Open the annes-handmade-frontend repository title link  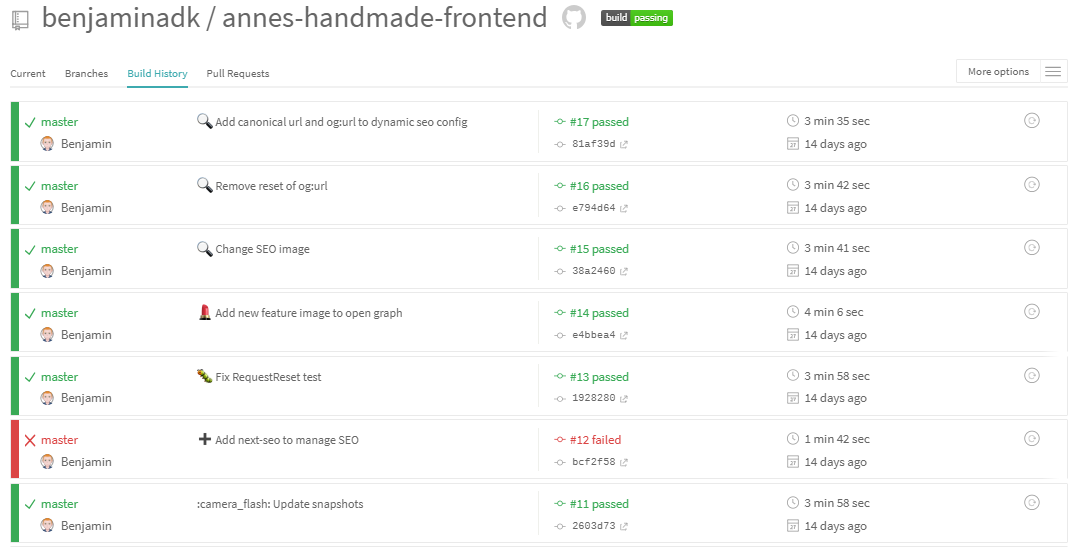click(x=384, y=18)
